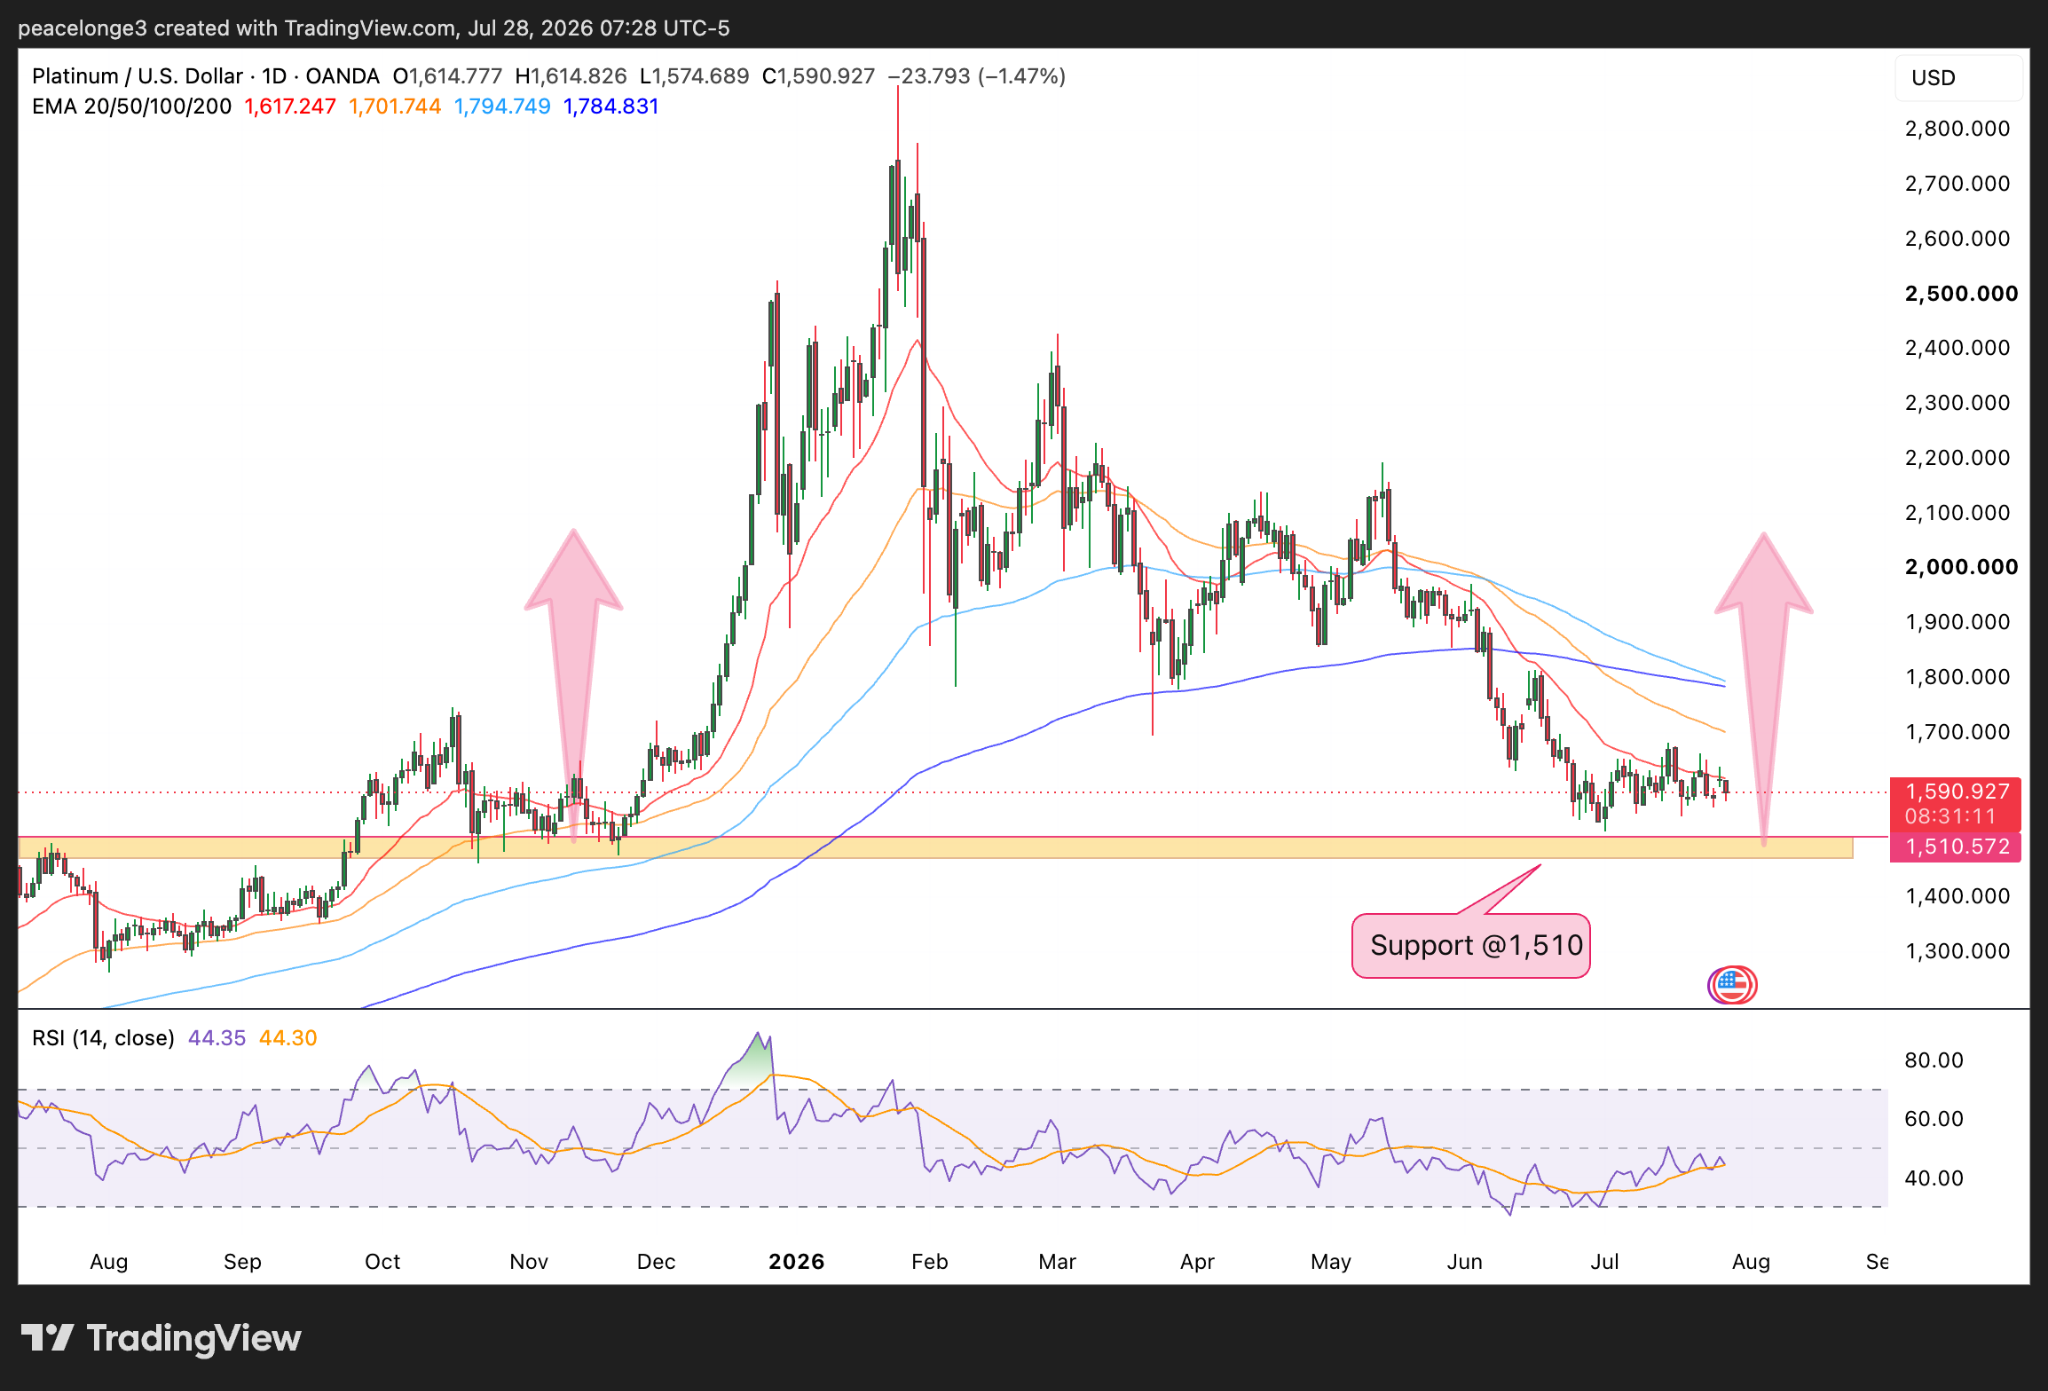Click the countdown timer 08:31:11

pos(1950,816)
